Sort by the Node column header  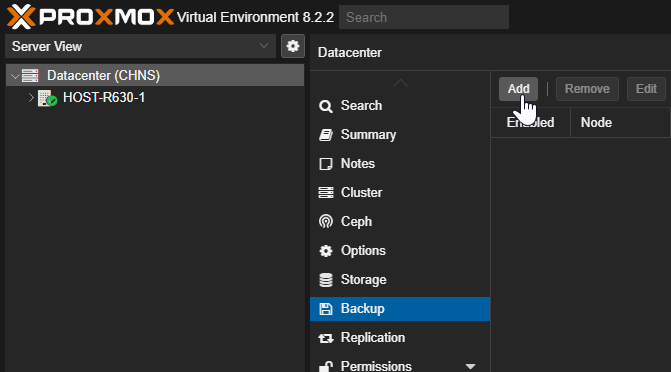pyautogui.click(x=620, y=123)
